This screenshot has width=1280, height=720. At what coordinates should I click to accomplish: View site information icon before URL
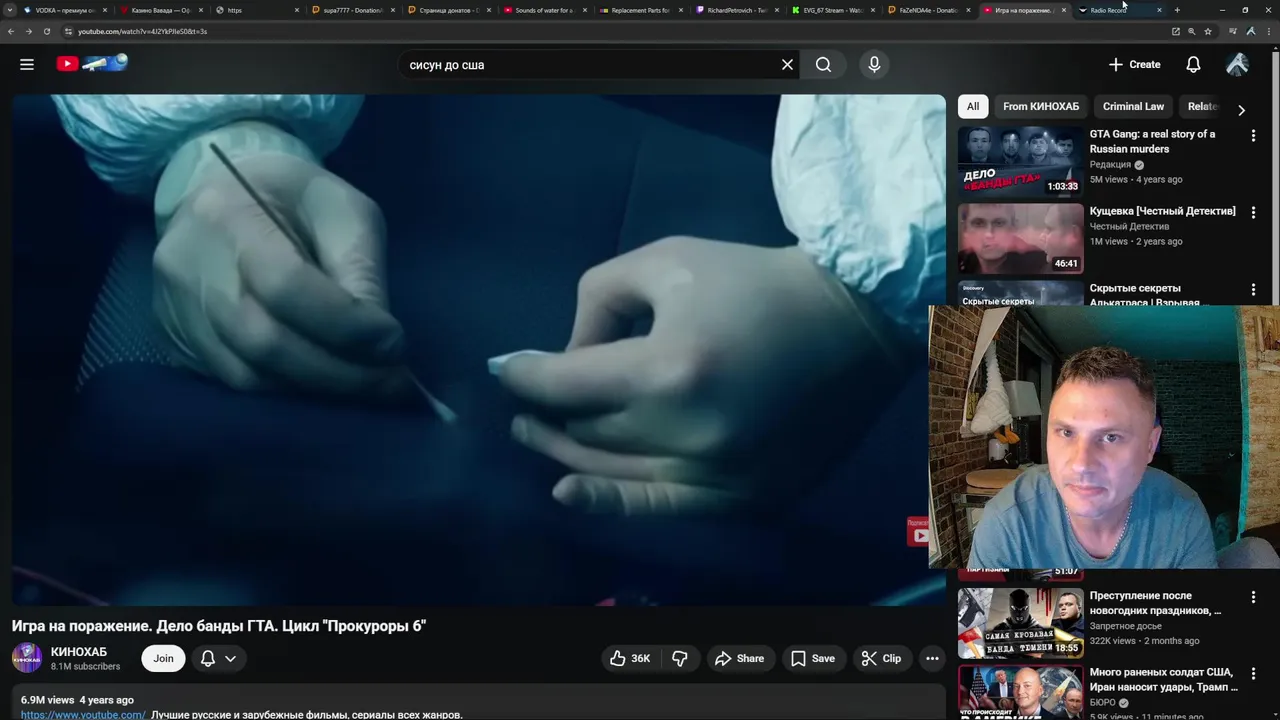68,31
